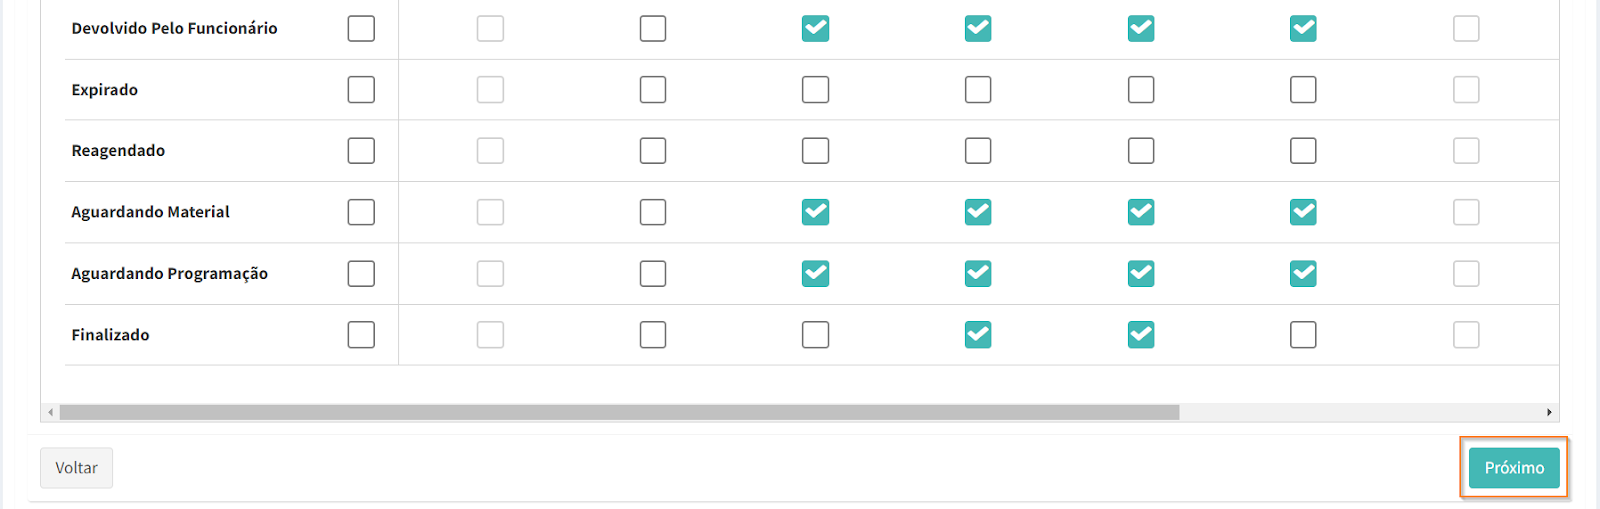
Task: Tick the fourth checkbox in Finalizado row
Action: [815, 335]
